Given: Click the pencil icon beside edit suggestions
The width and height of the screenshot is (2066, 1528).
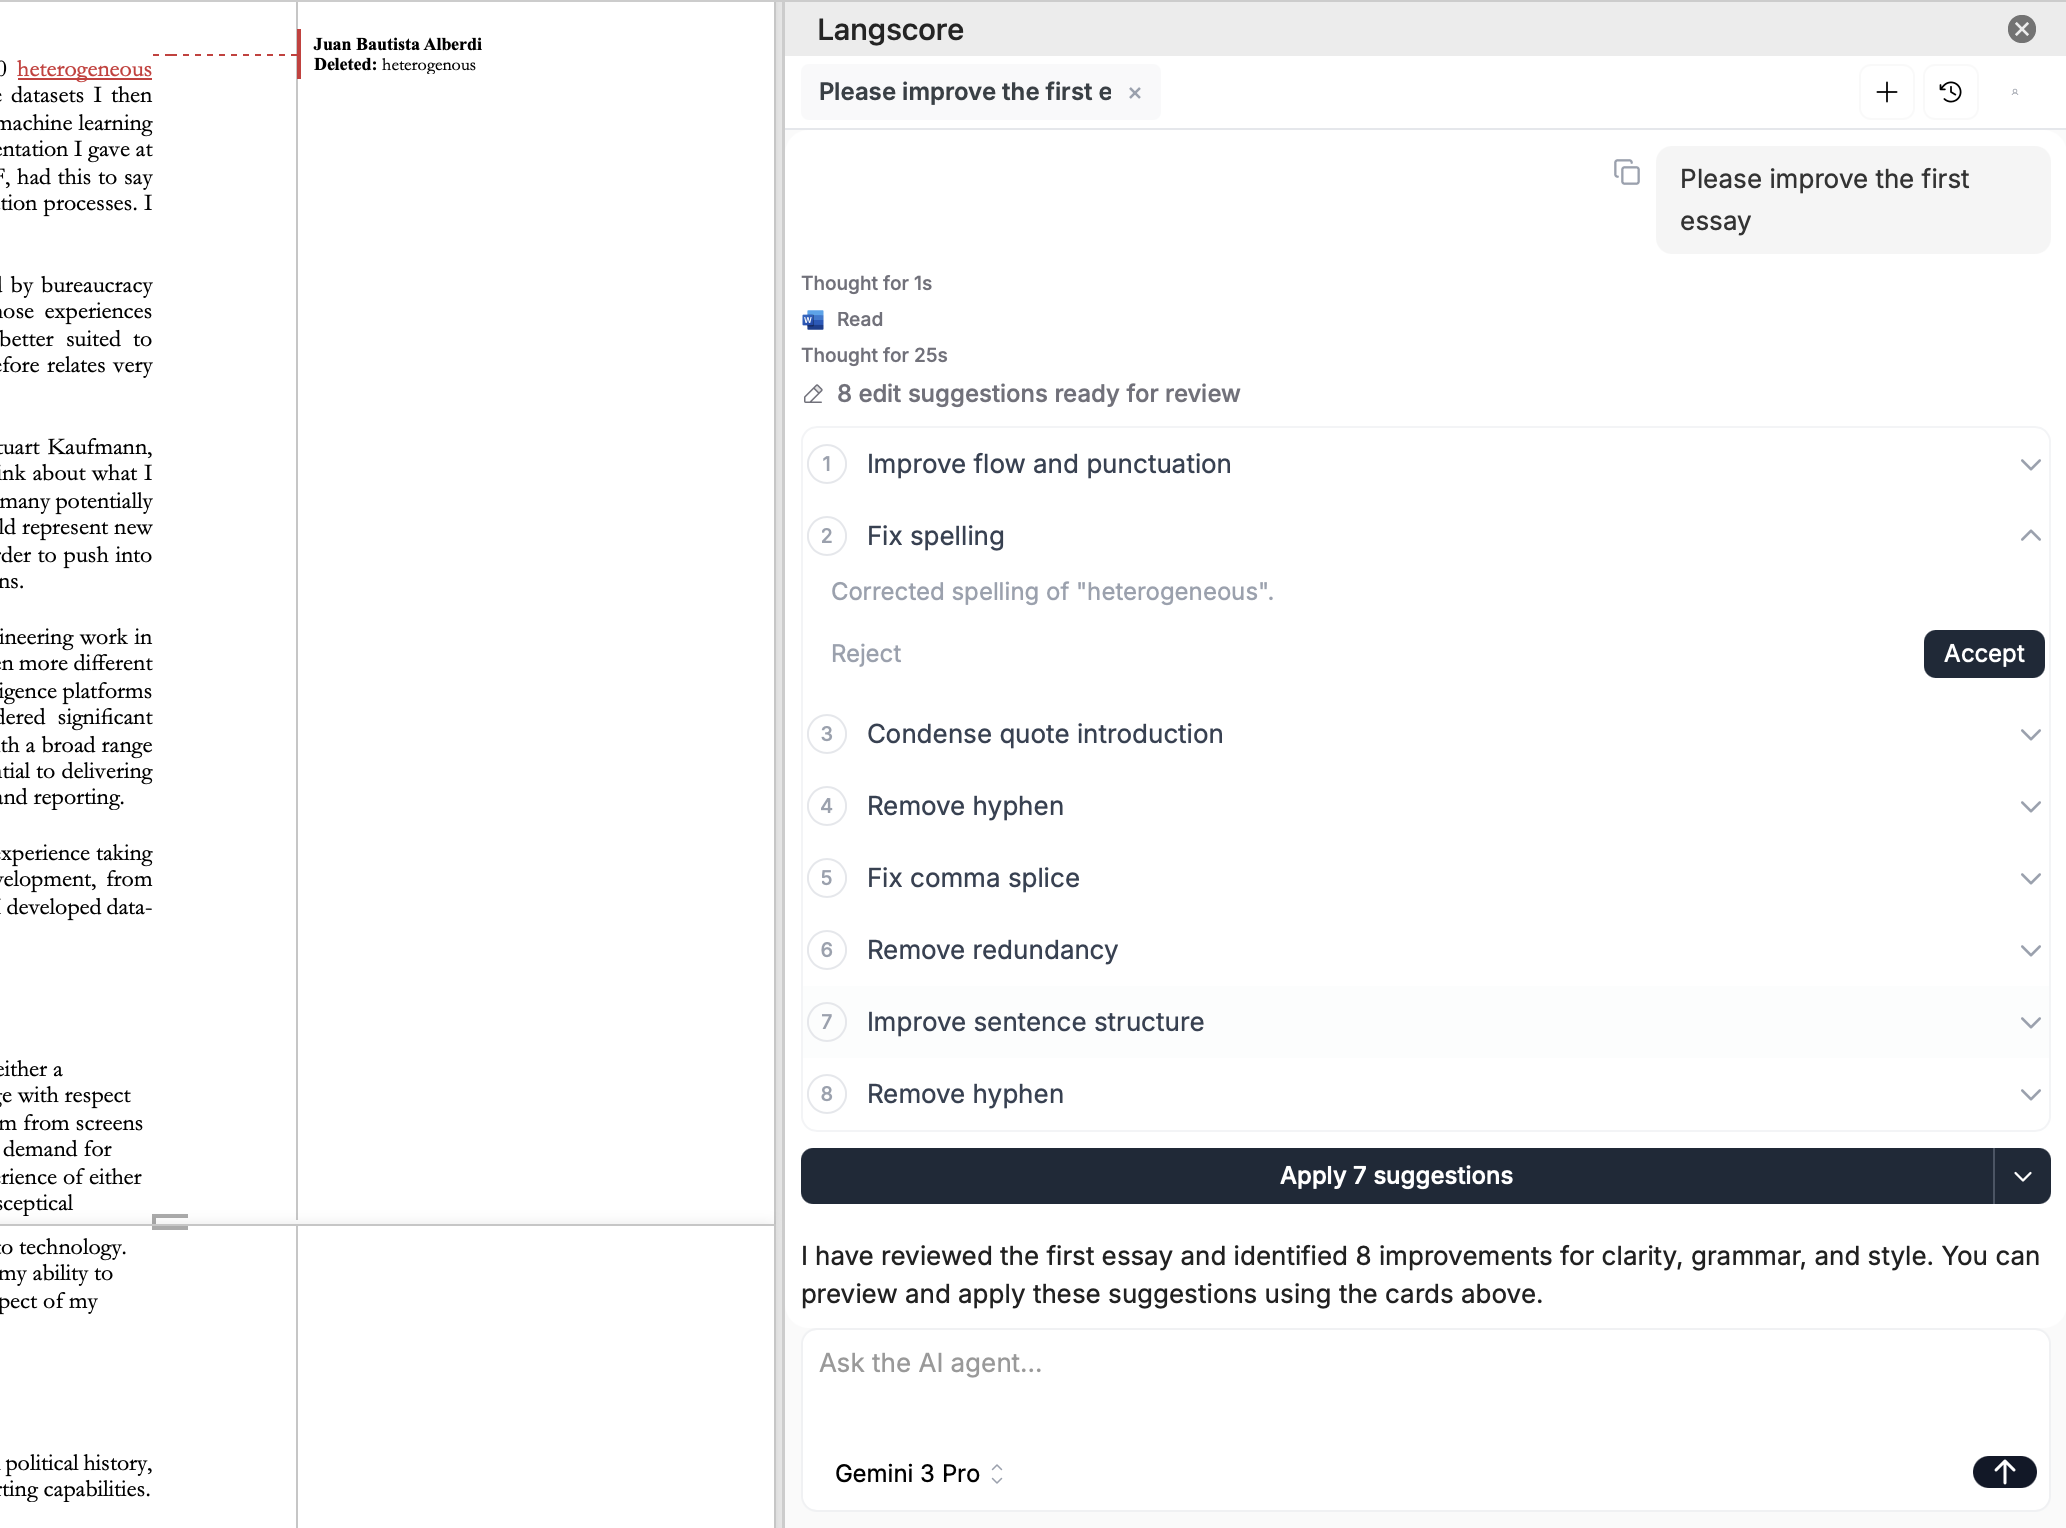Looking at the screenshot, I should pos(812,394).
